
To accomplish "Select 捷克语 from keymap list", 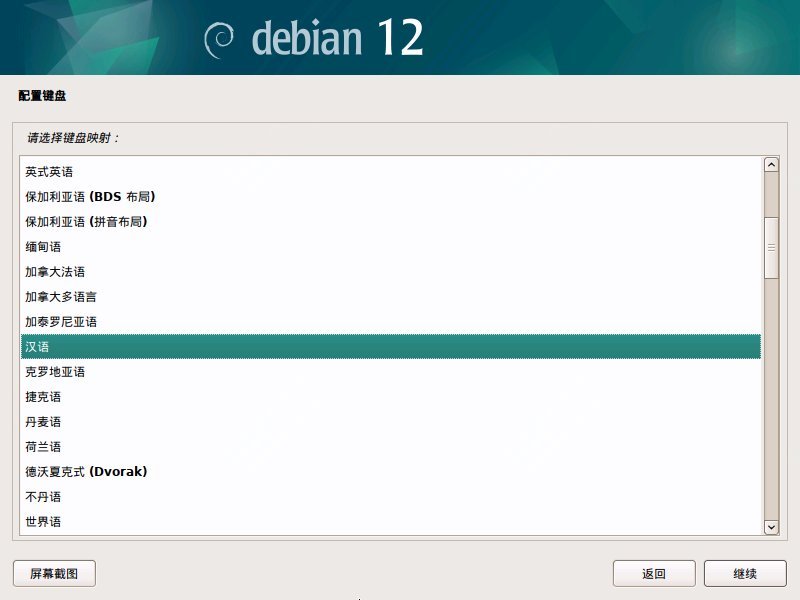I will click(43, 397).
